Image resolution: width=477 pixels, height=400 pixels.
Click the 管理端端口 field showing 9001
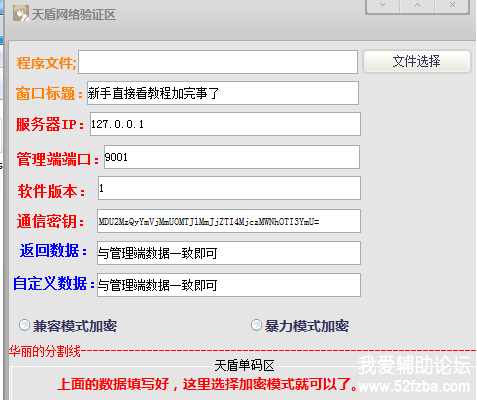pyautogui.click(x=232, y=157)
